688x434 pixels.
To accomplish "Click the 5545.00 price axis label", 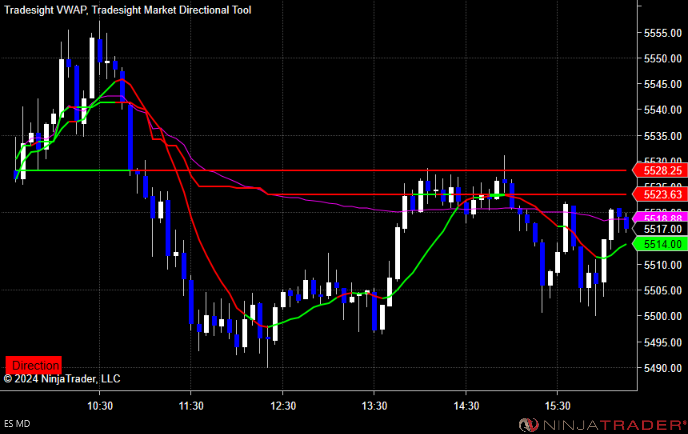I will (x=663, y=84).
